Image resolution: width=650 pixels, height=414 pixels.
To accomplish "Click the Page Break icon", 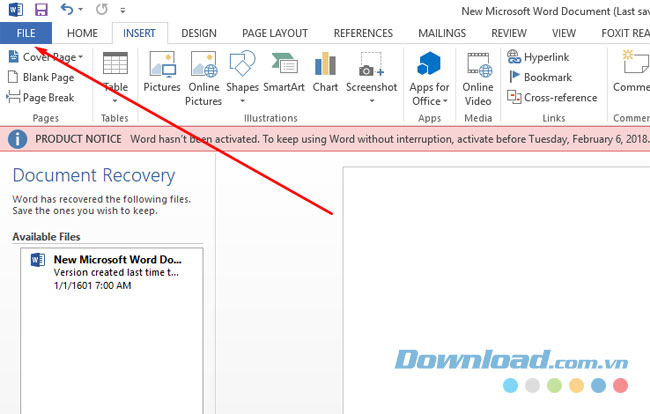I will pos(40,97).
